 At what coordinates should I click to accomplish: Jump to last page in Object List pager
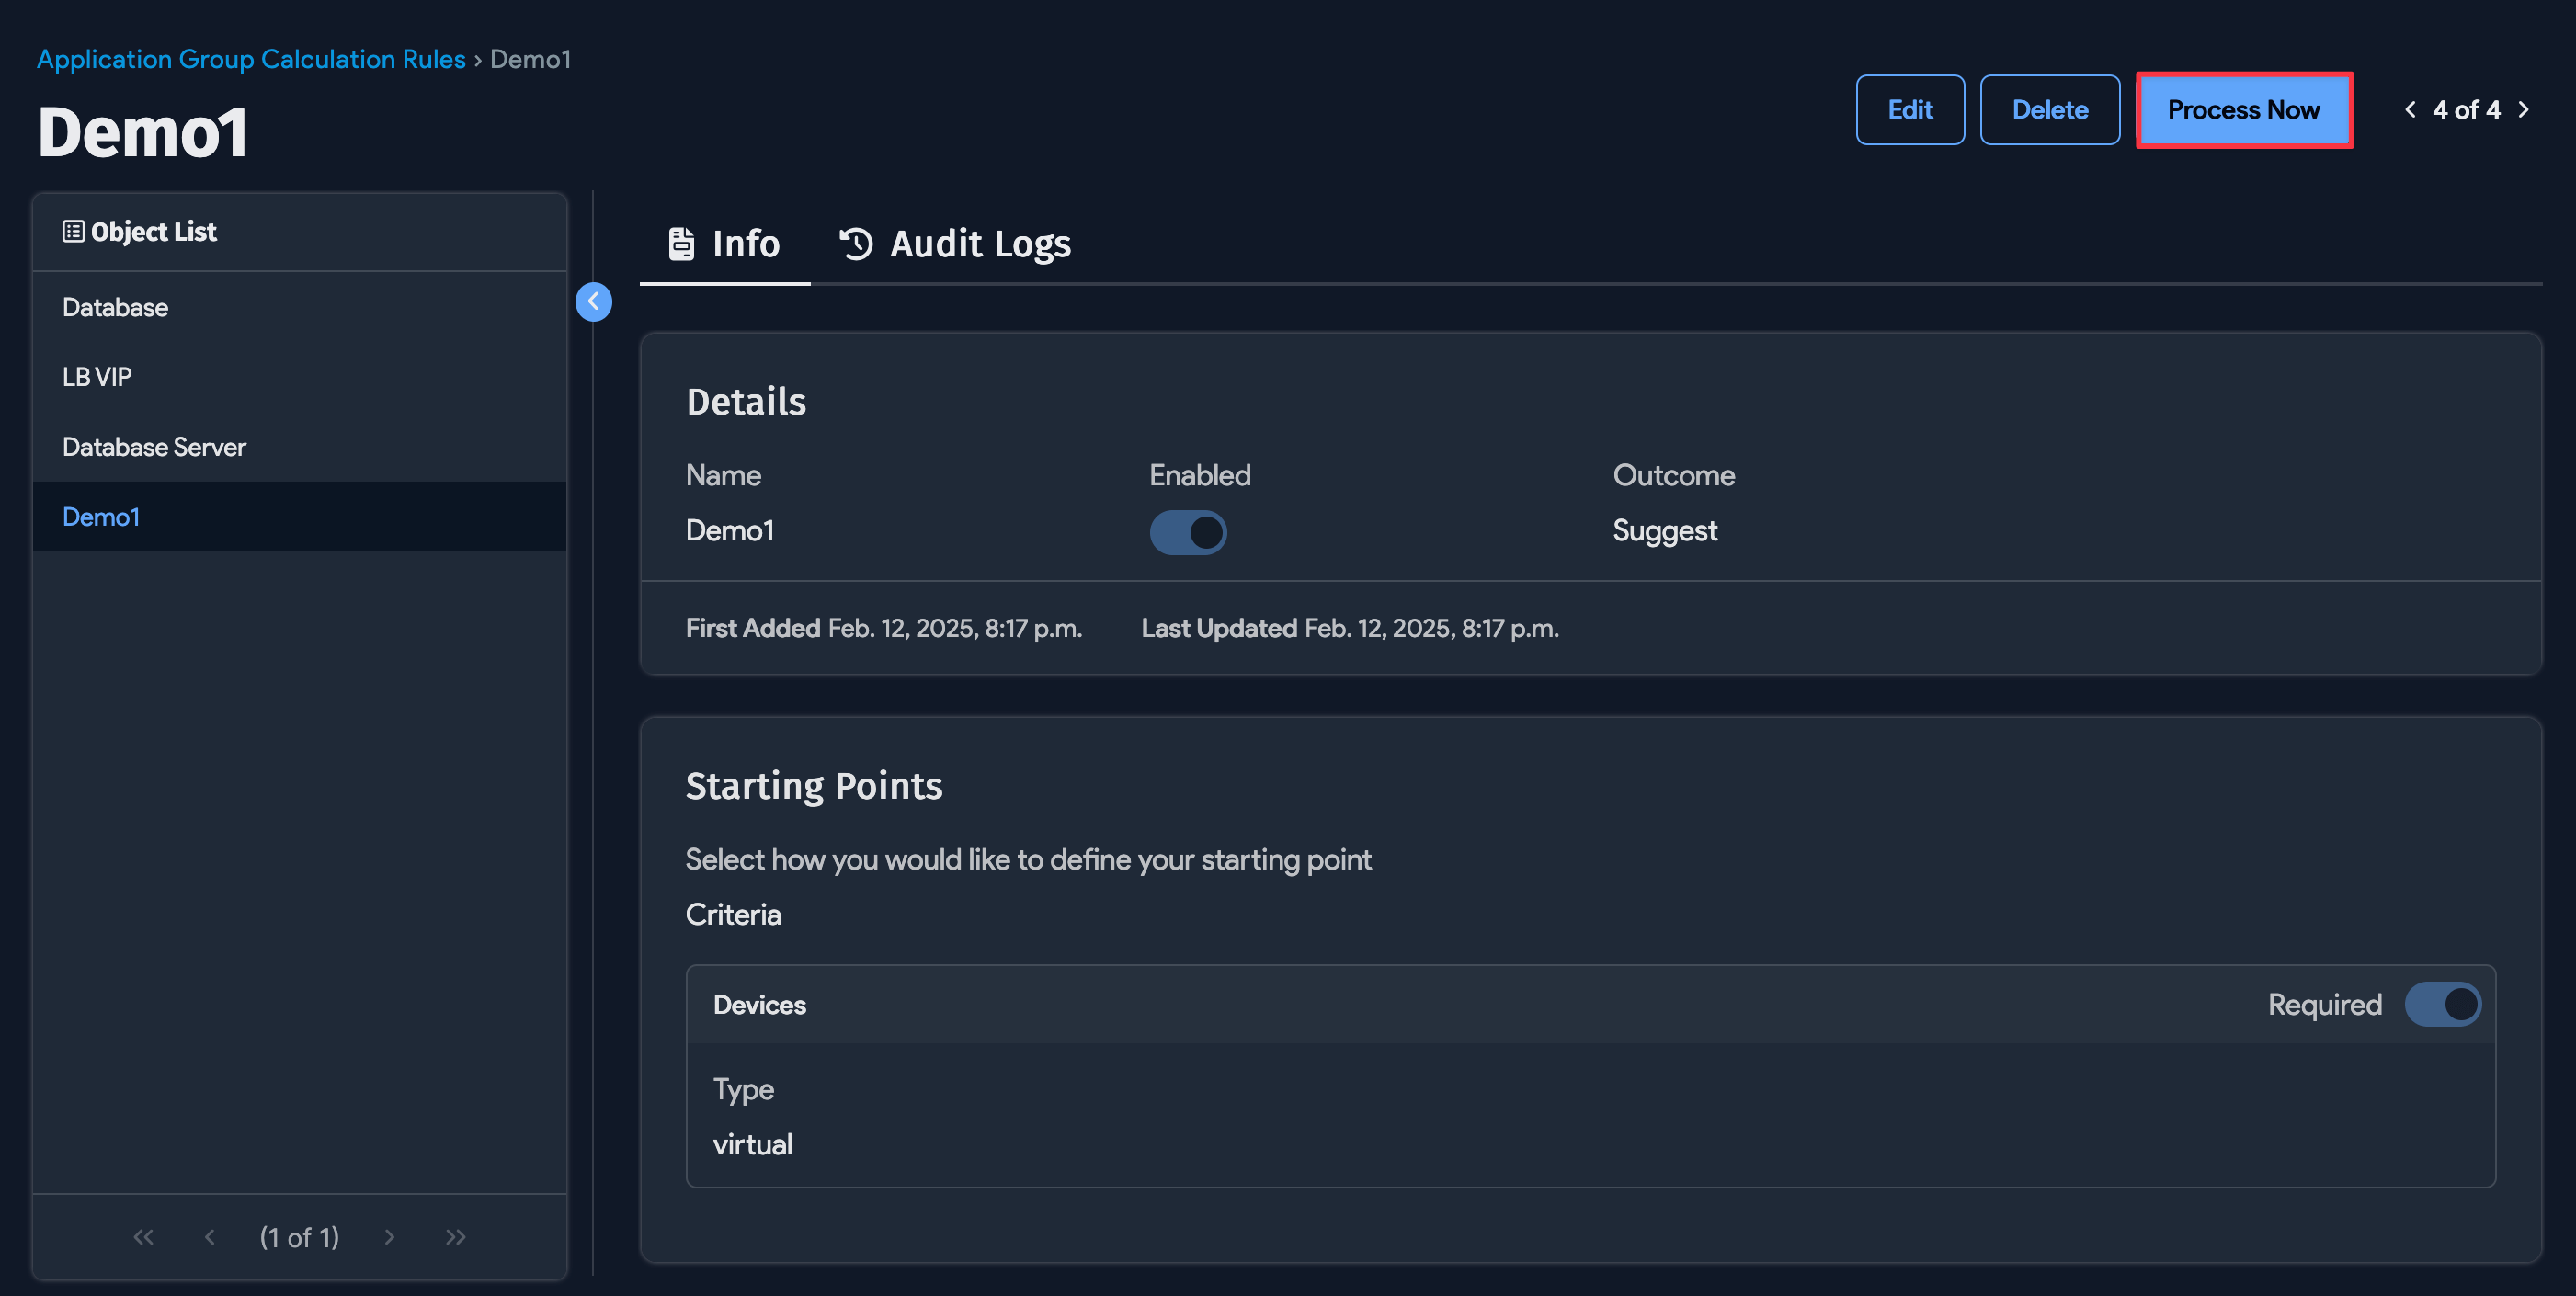point(455,1237)
